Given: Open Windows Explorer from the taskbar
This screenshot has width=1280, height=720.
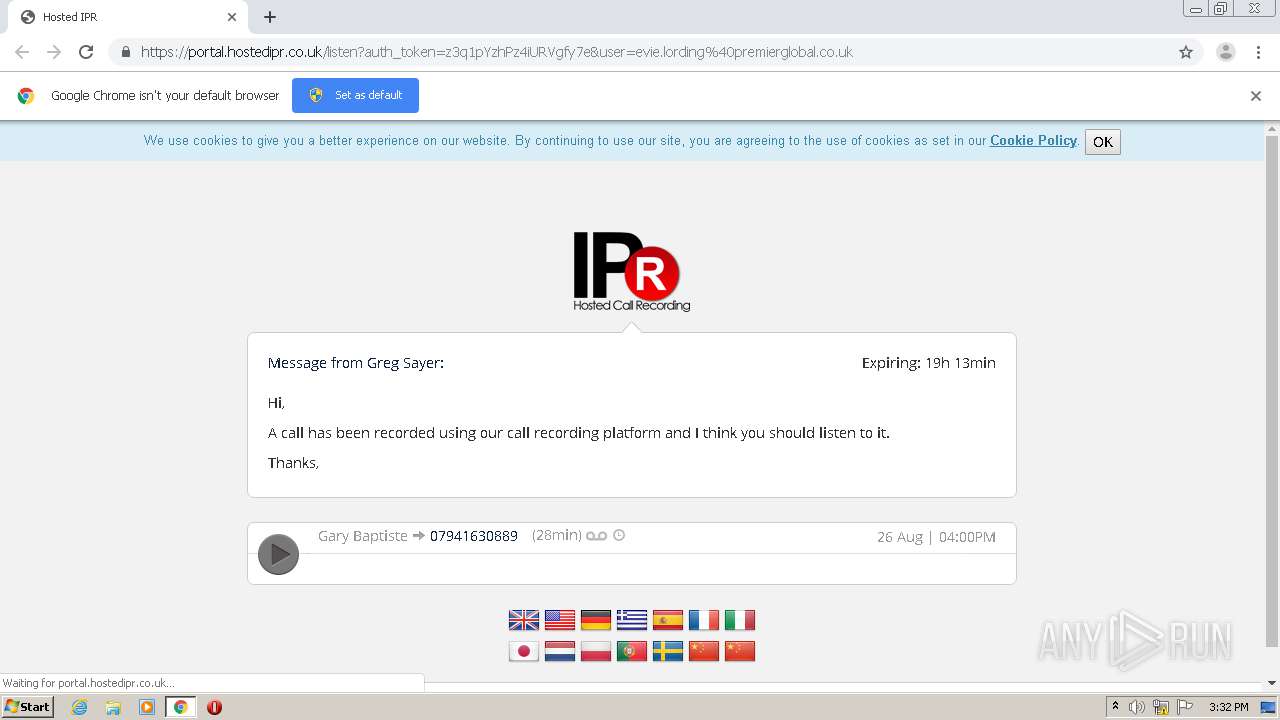Looking at the screenshot, I should 113,707.
